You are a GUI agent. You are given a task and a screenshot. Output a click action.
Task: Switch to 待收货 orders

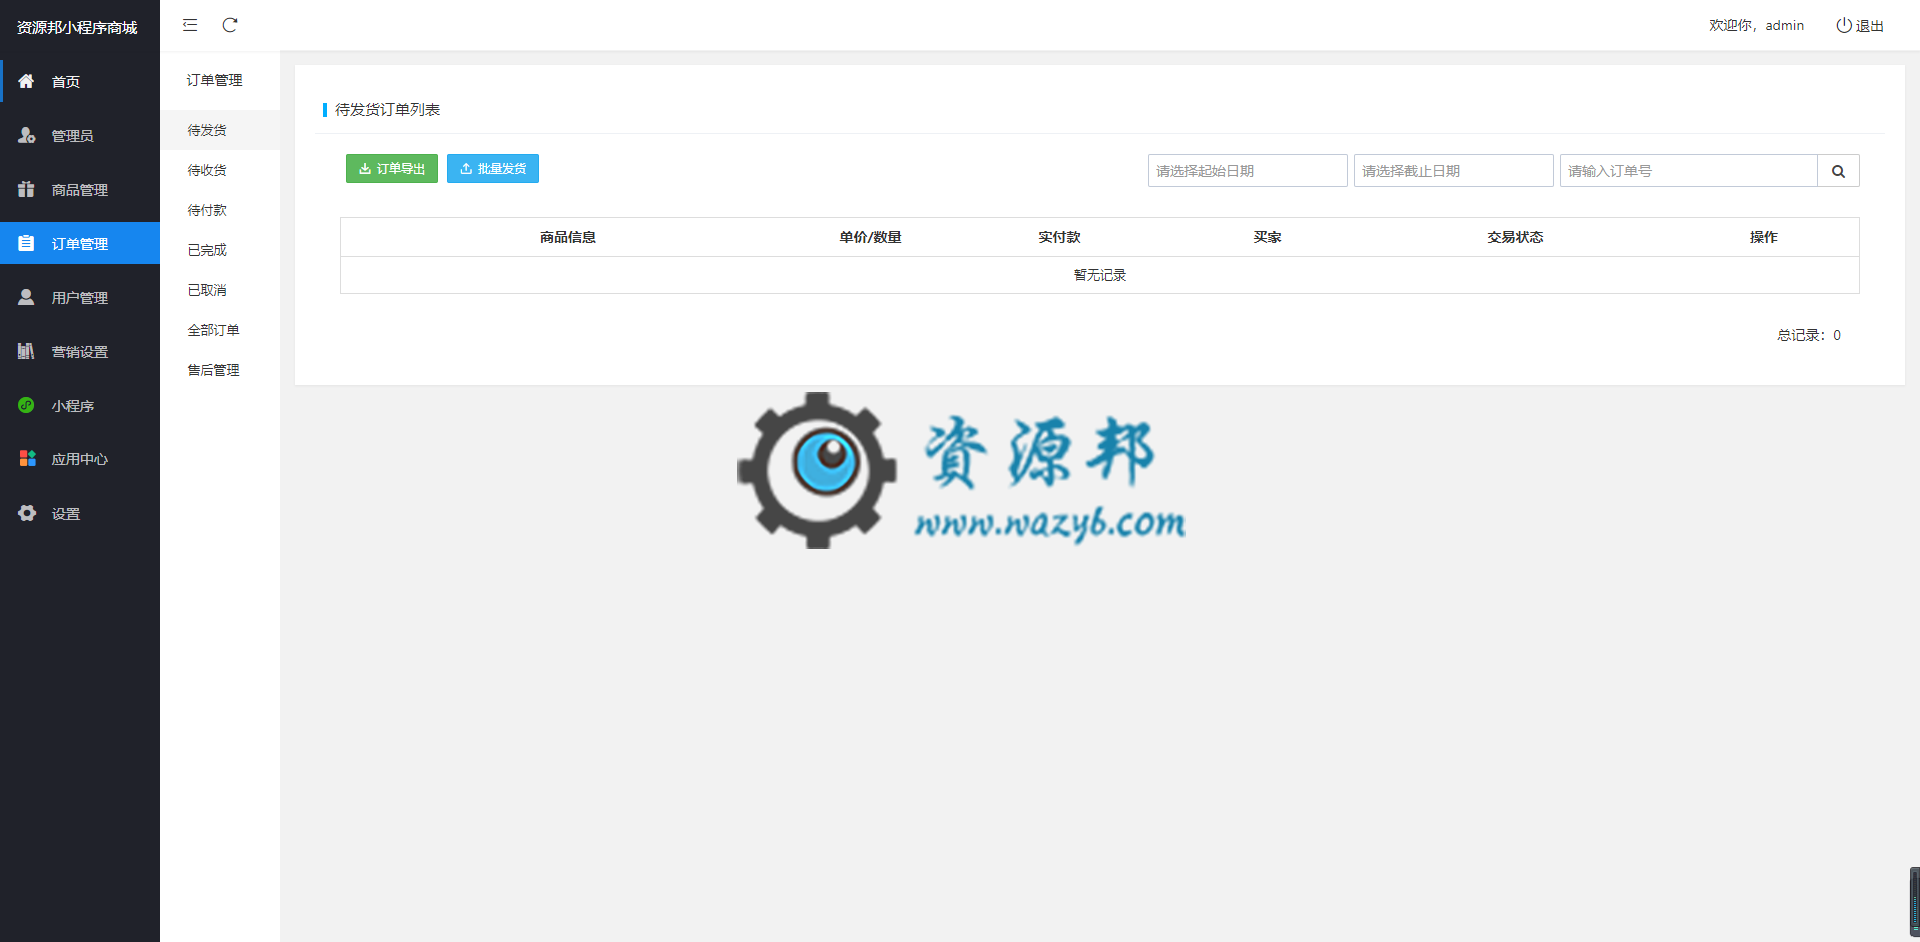tap(220, 170)
